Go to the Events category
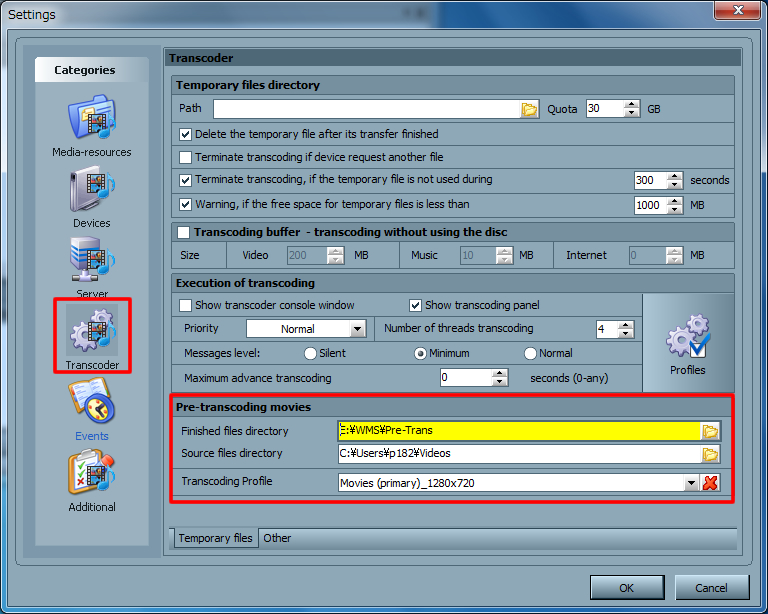The width and height of the screenshot is (768, 614). point(92,408)
